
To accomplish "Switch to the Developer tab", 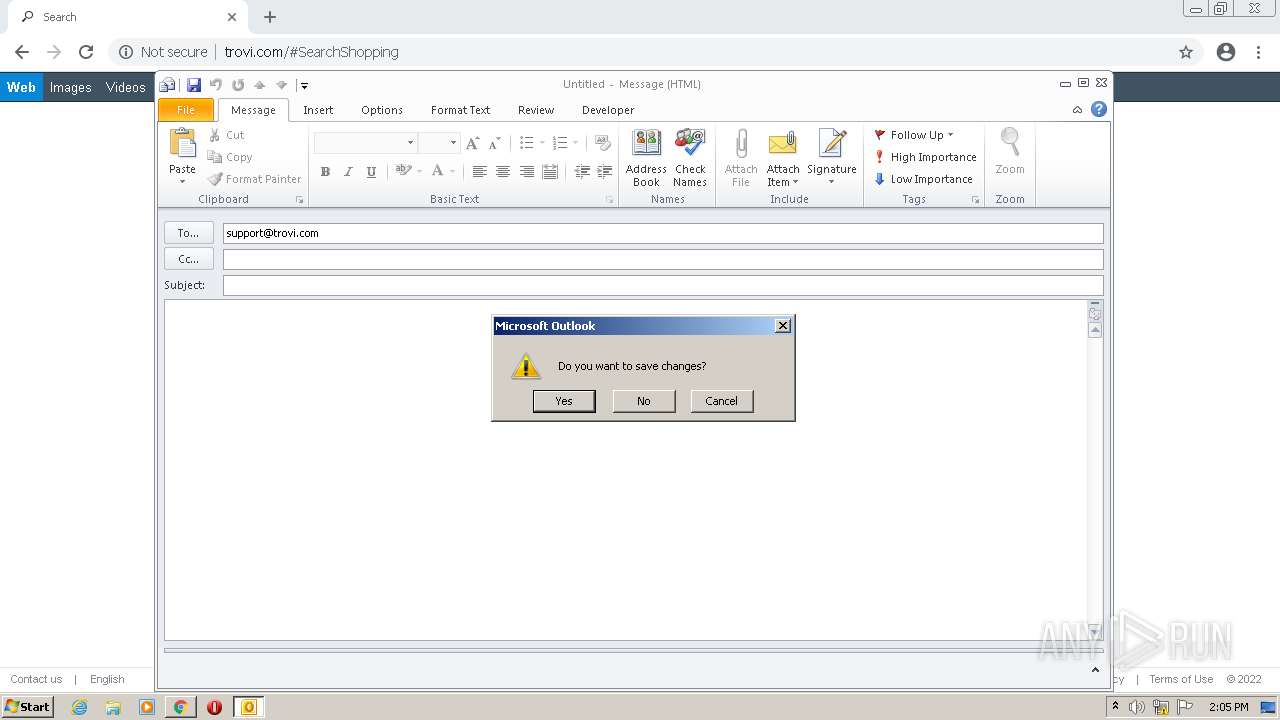I will [608, 110].
